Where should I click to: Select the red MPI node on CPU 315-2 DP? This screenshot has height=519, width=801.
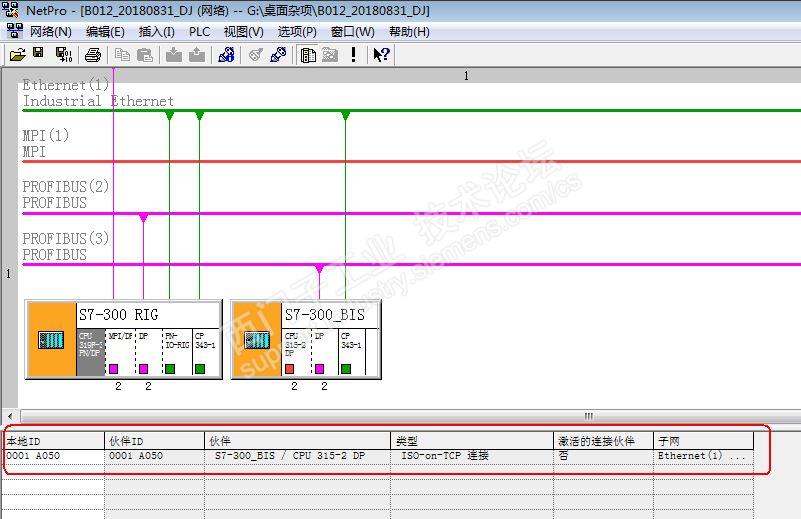(x=290, y=368)
